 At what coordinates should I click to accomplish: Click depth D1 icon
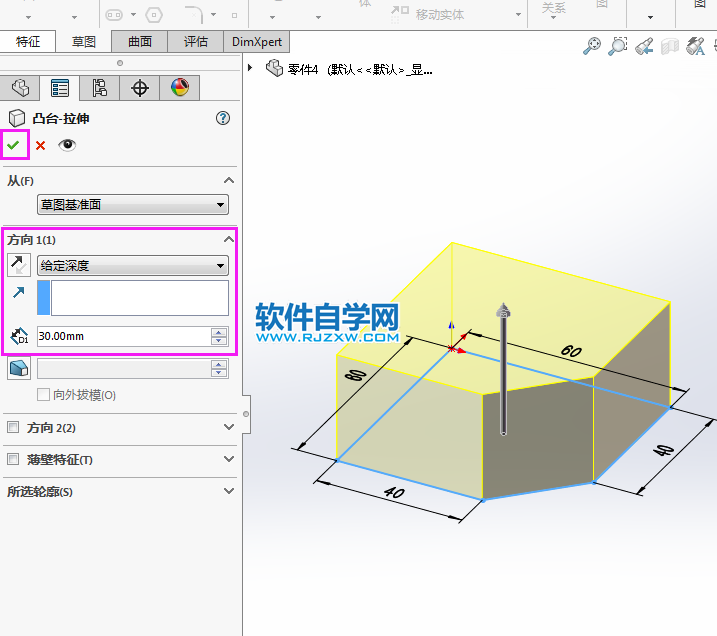(20, 336)
